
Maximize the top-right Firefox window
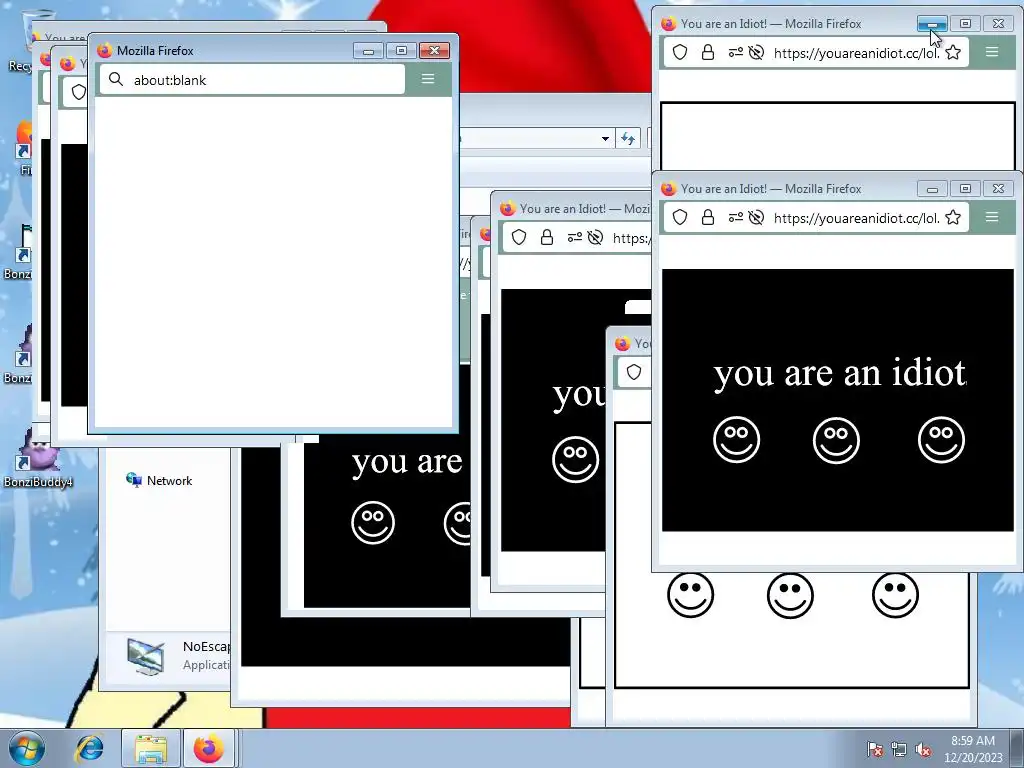[x=965, y=24]
